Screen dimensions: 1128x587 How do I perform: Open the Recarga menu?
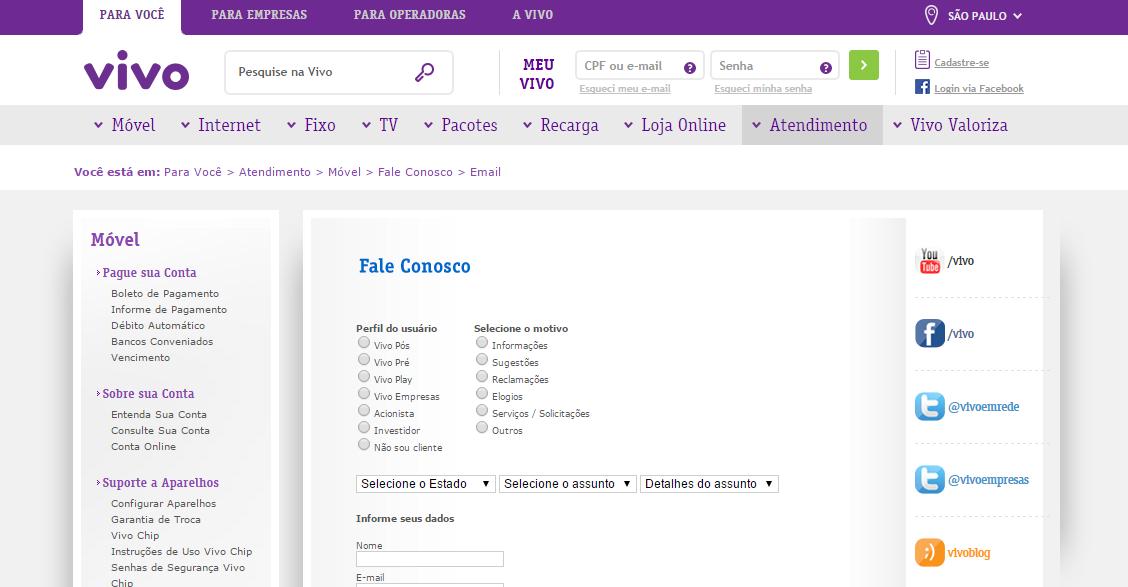pyautogui.click(x=560, y=125)
